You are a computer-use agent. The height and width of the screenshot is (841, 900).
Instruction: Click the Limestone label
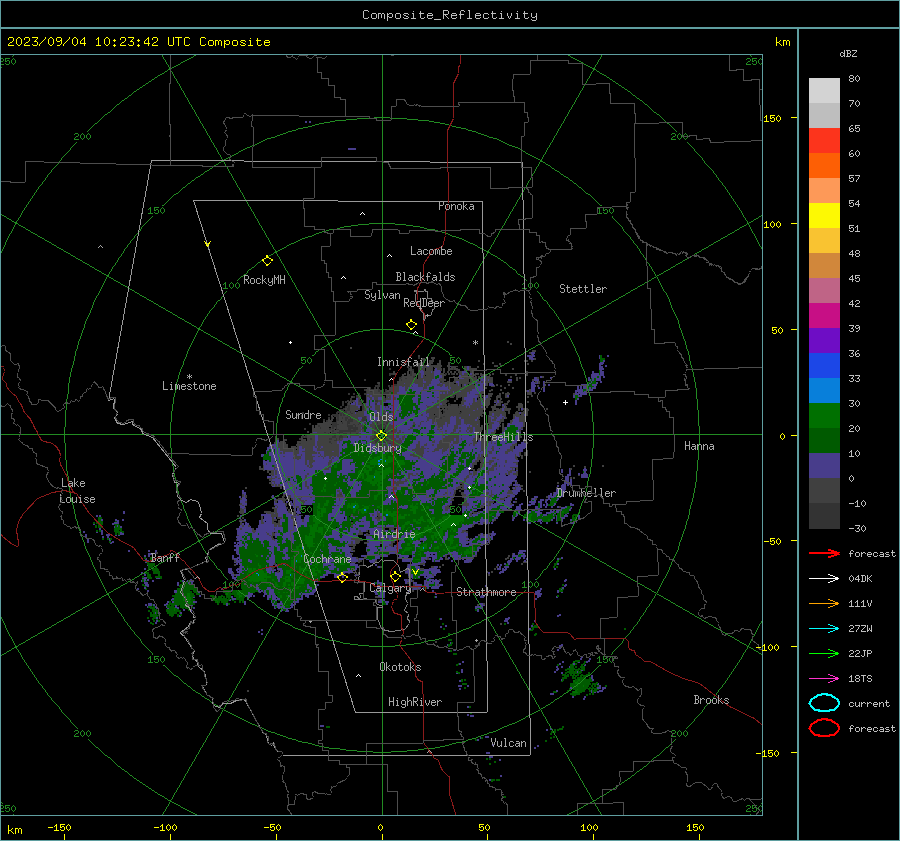(x=189, y=386)
